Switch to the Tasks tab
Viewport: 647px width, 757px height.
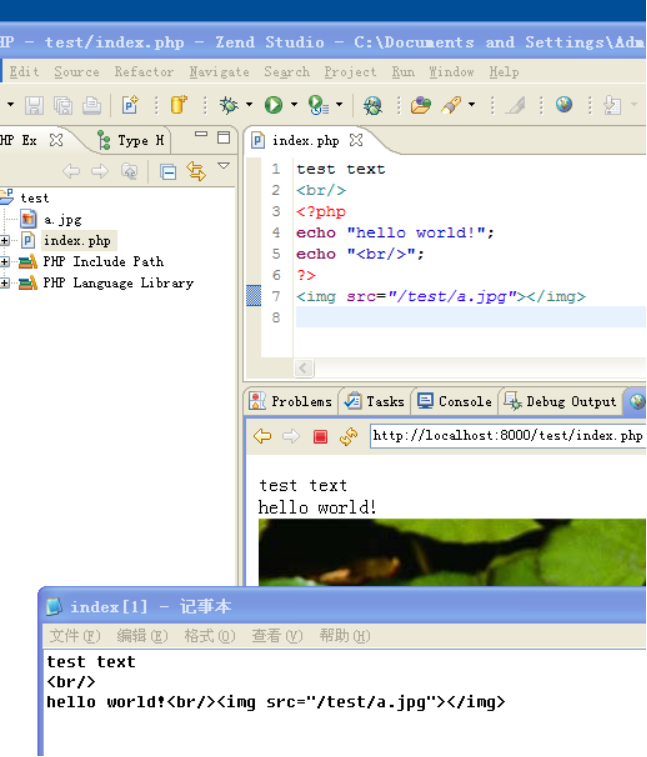(375, 401)
